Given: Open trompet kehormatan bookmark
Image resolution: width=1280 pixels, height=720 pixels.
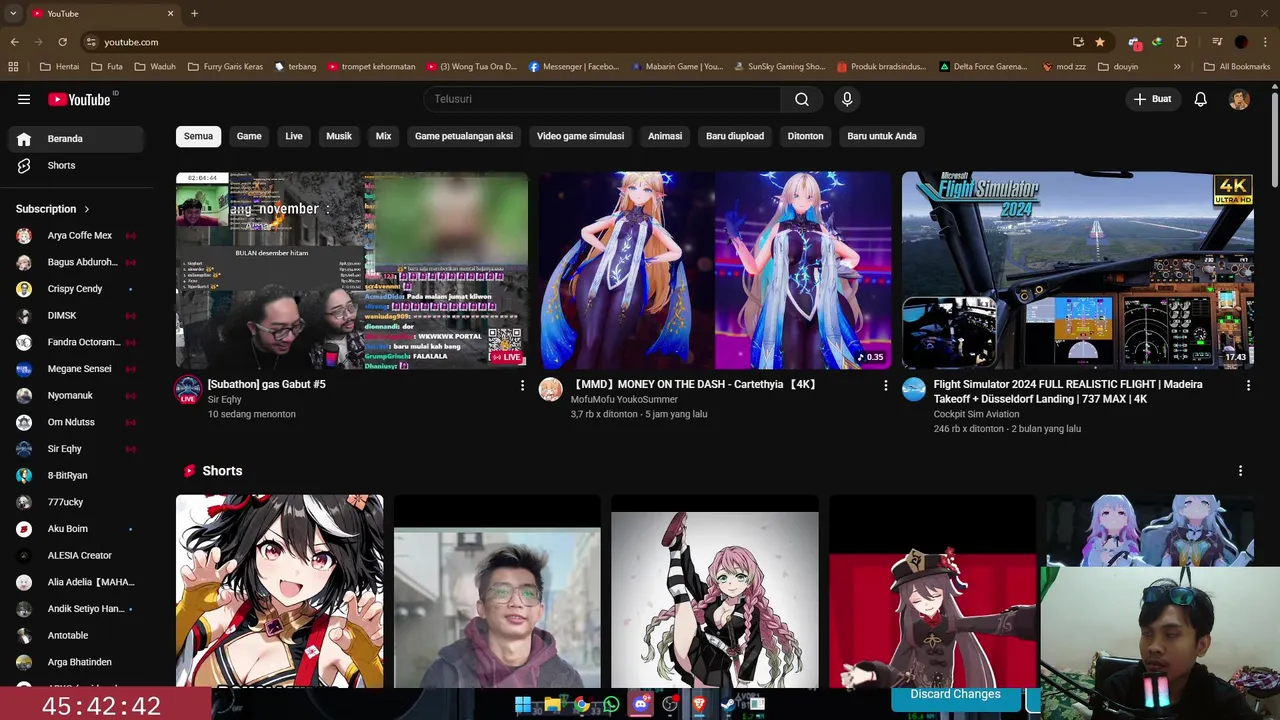Looking at the screenshot, I should [x=370, y=67].
